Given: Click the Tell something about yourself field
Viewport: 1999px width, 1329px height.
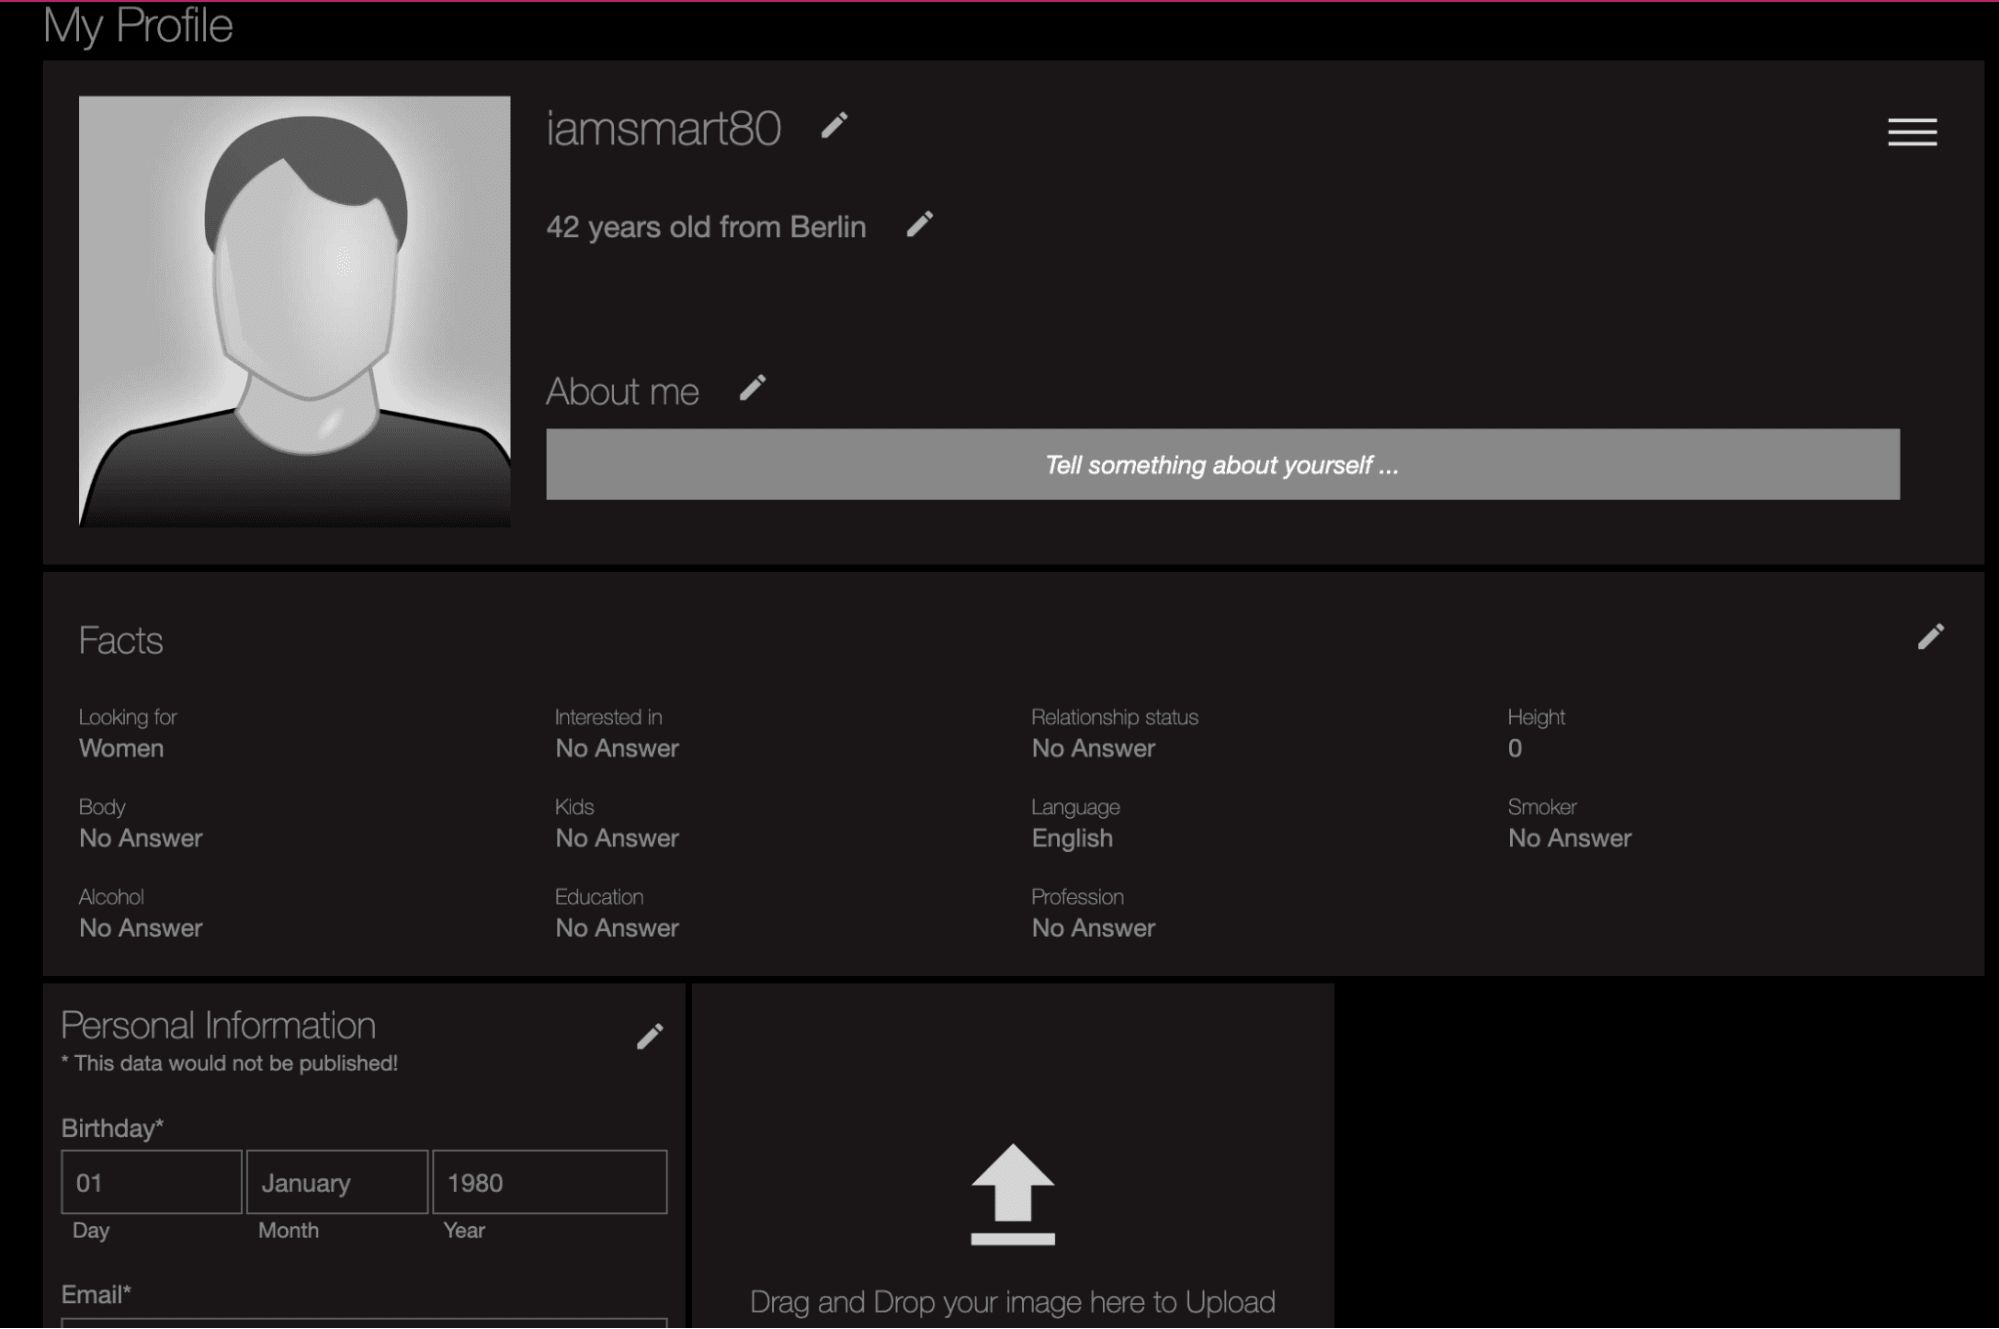Looking at the screenshot, I should pyautogui.click(x=1222, y=464).
